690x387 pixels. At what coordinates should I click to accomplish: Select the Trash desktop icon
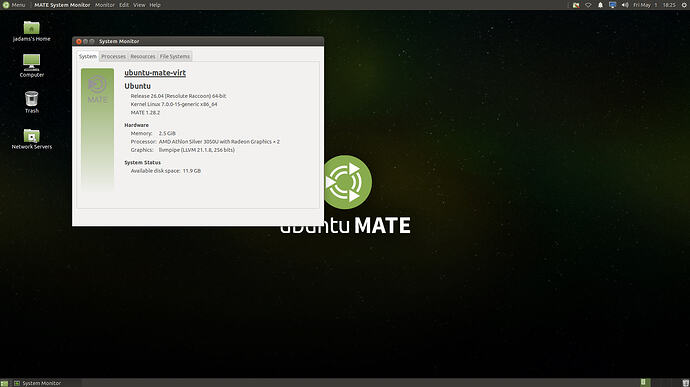31,102
